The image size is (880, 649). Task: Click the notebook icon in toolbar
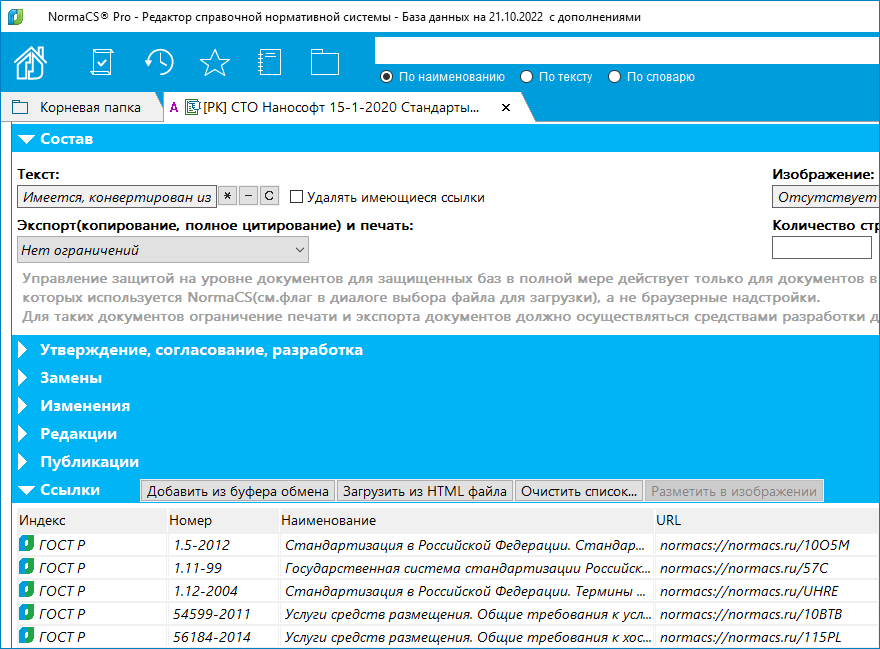pyautogui.click(x=270, y=62)
